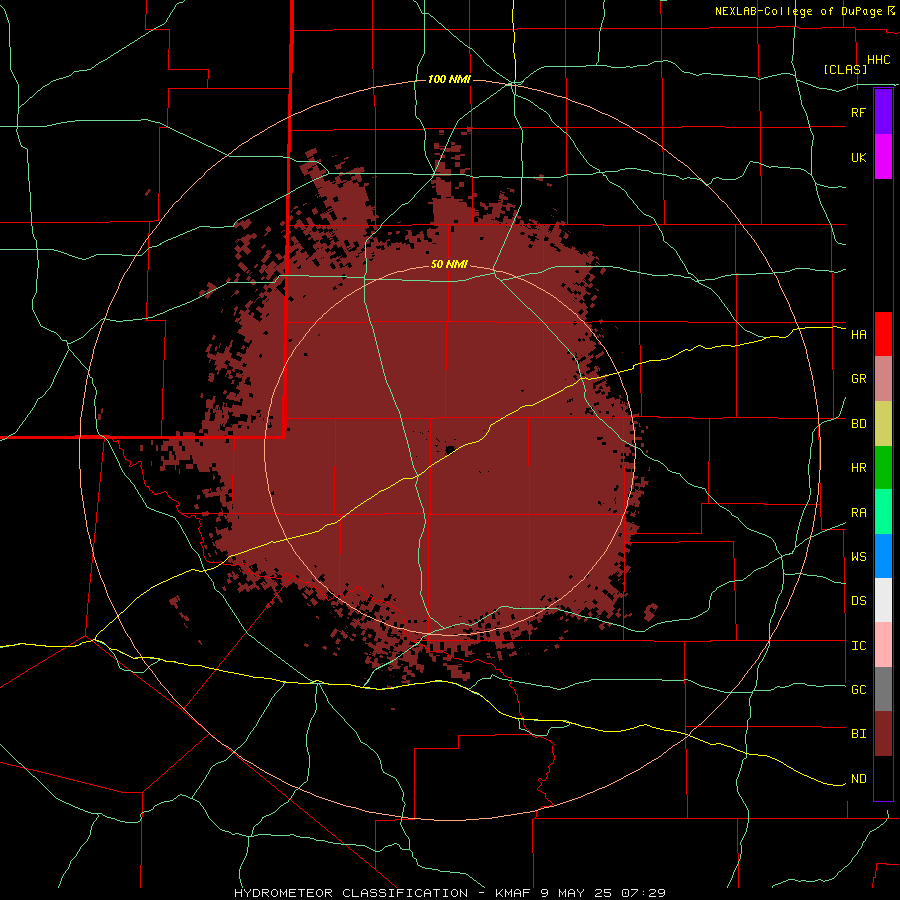Click the black radar-site hole in the echo
Viewport: 900px width, 900px height.
tap(450, 449)
